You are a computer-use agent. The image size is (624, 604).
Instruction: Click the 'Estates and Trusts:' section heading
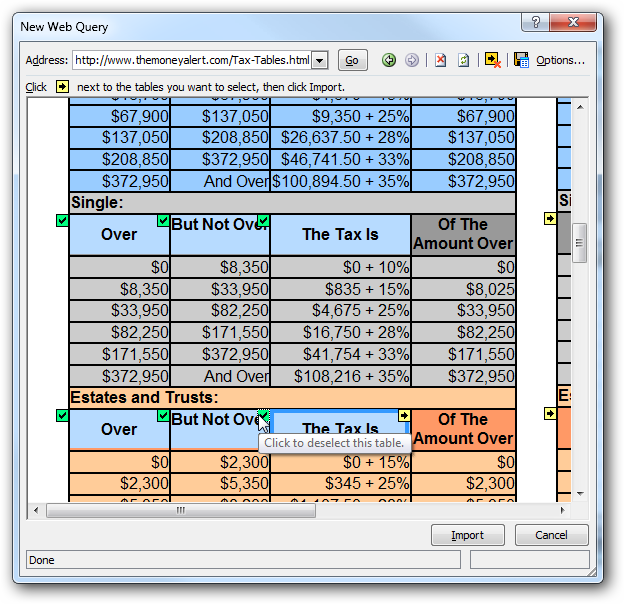pos(144,397)
